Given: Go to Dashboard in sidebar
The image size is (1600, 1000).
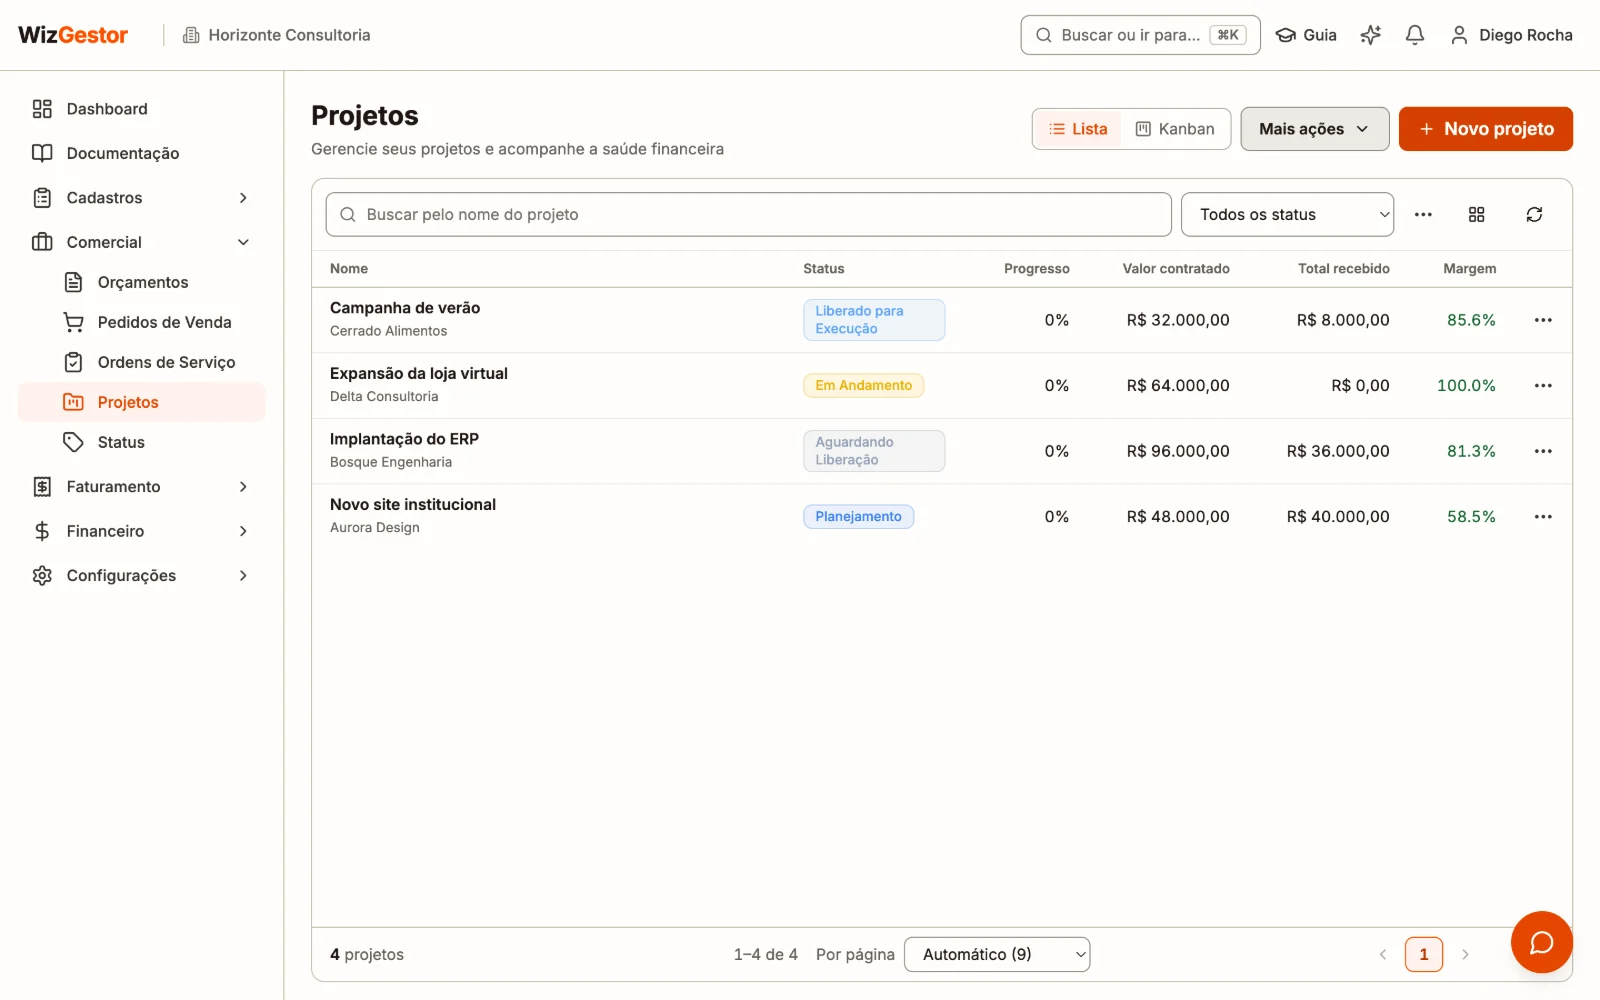Looking at the screenshot, I should [142, 109].
